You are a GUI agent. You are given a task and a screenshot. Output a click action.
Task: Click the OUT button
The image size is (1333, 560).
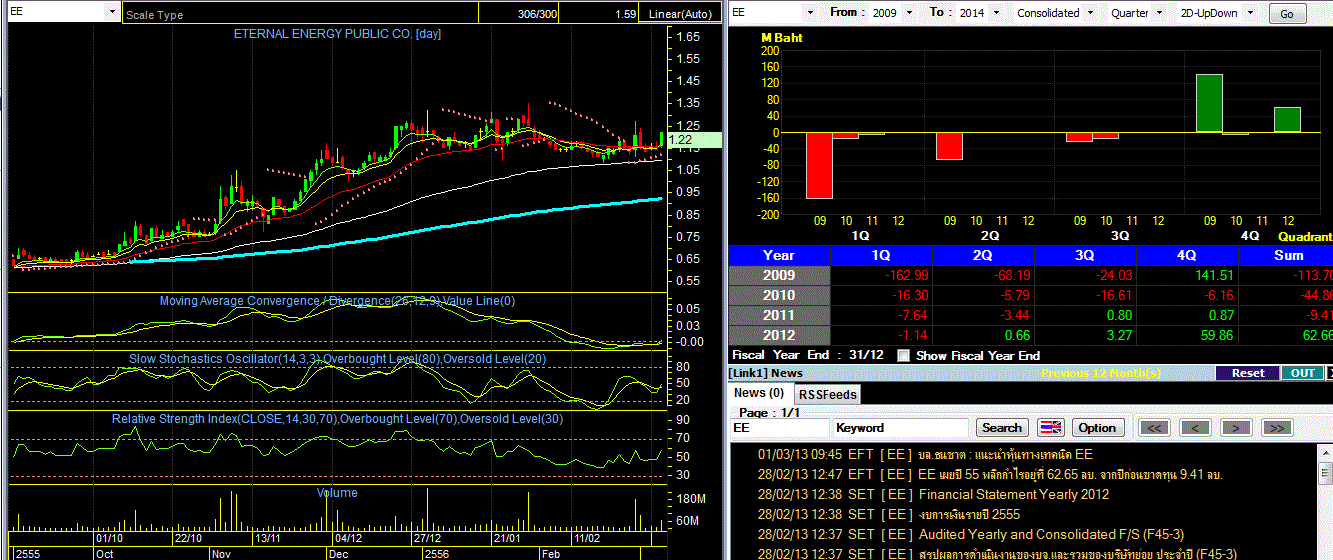click(x=1302, y=373)
